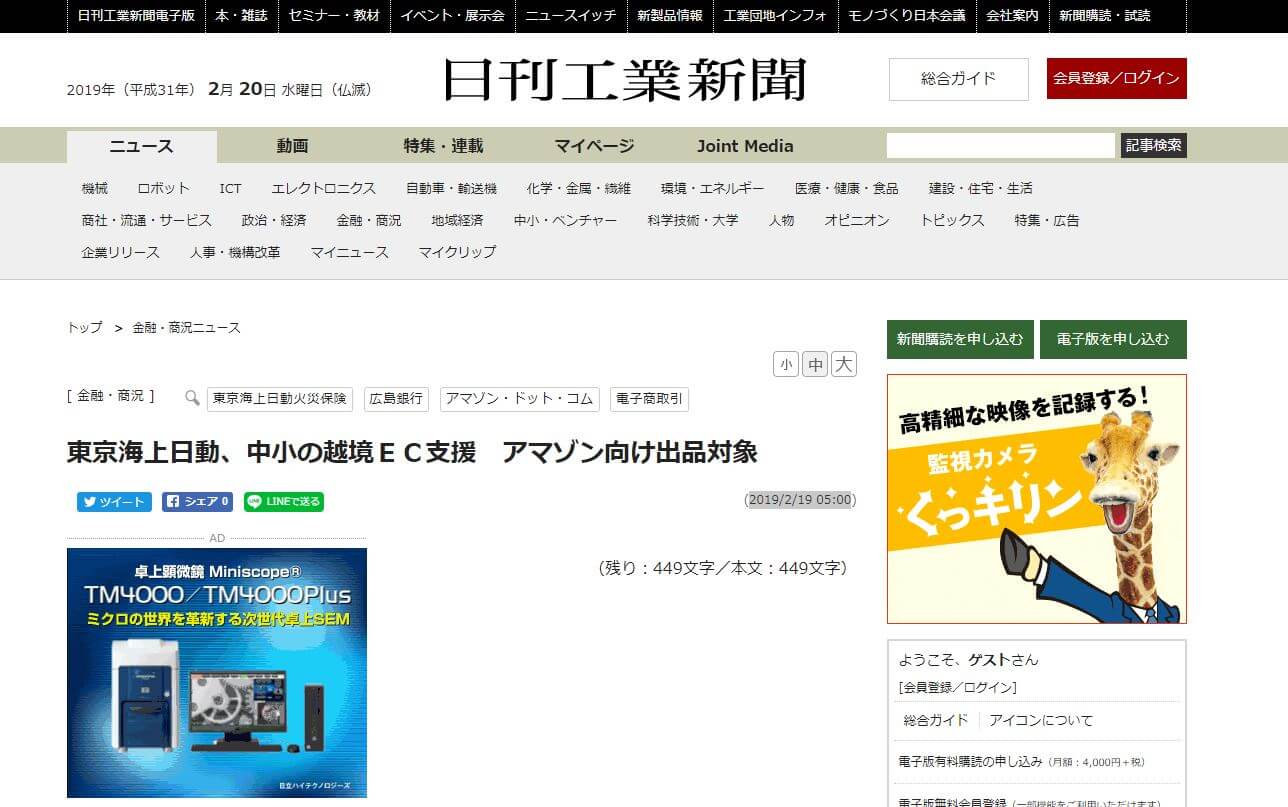The width and height of the screenshot is (1288, 807).
Task: Open マイニュース section
Action: pos(349,252)
